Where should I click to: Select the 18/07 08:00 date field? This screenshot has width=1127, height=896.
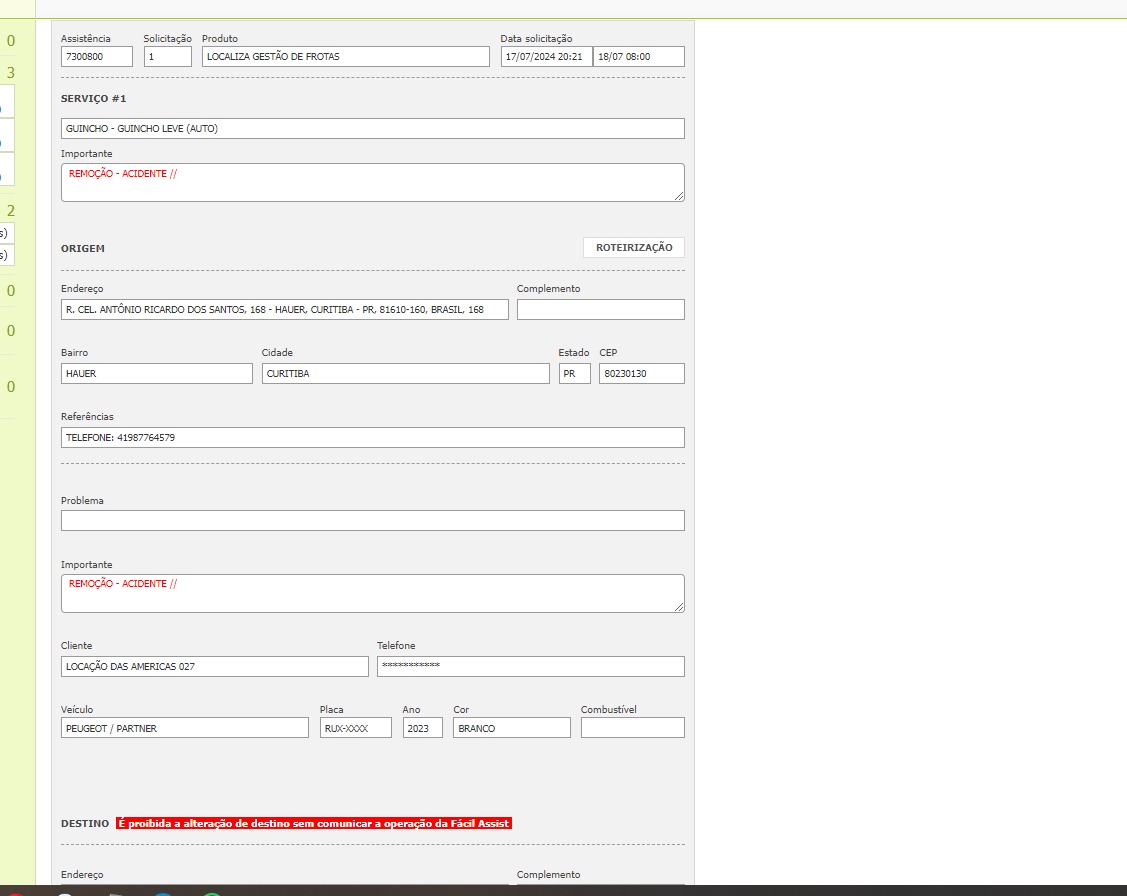[638, 57]
